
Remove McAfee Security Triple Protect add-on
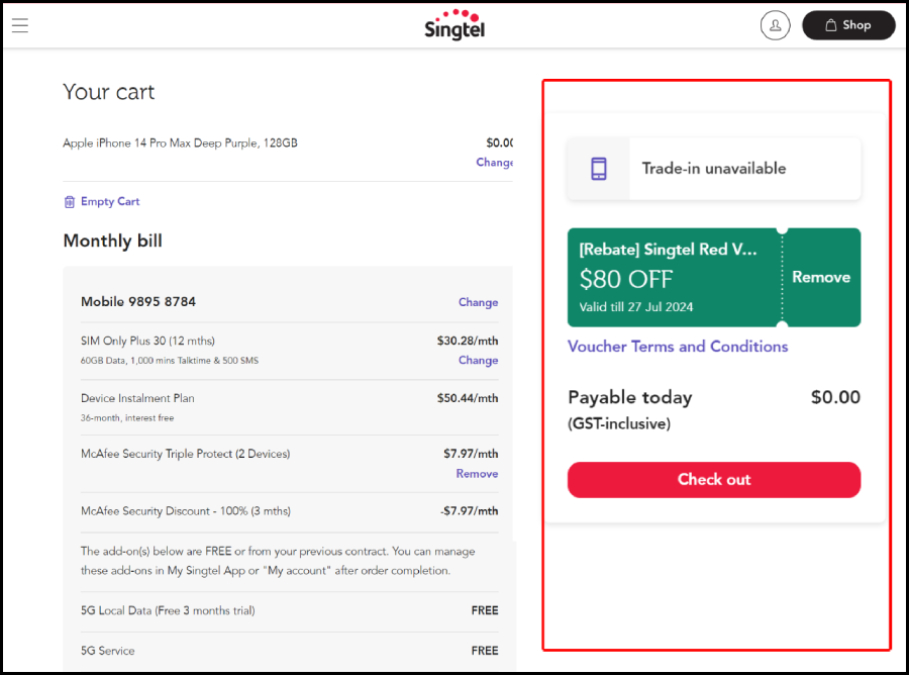[477, 474]
